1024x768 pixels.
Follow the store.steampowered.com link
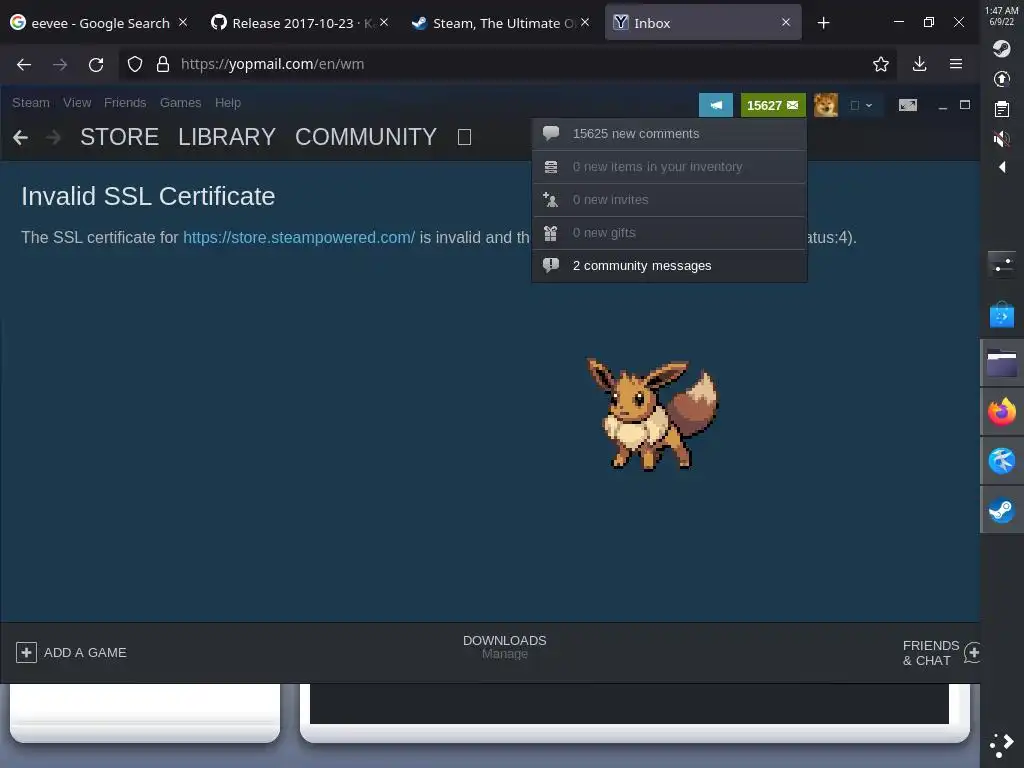(x=298, y=238)
